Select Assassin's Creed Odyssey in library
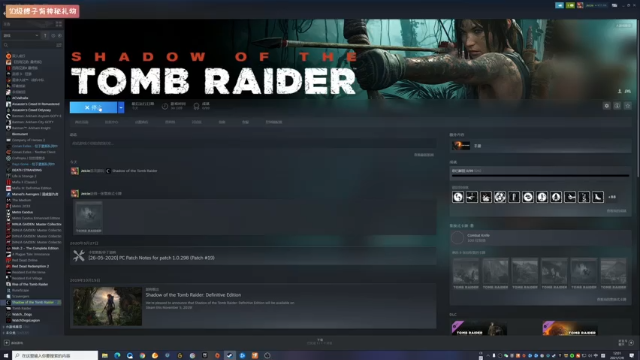Viewport: 640px width, 360px height. 31,110
